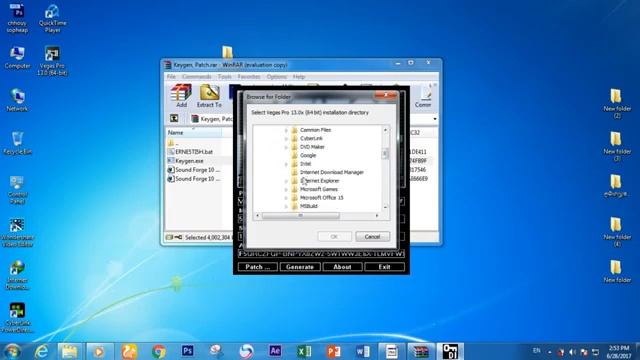Click the folder tree vertical scrollbar thumb
This screenshot has height=360, width=640.
tap(385, 154)
